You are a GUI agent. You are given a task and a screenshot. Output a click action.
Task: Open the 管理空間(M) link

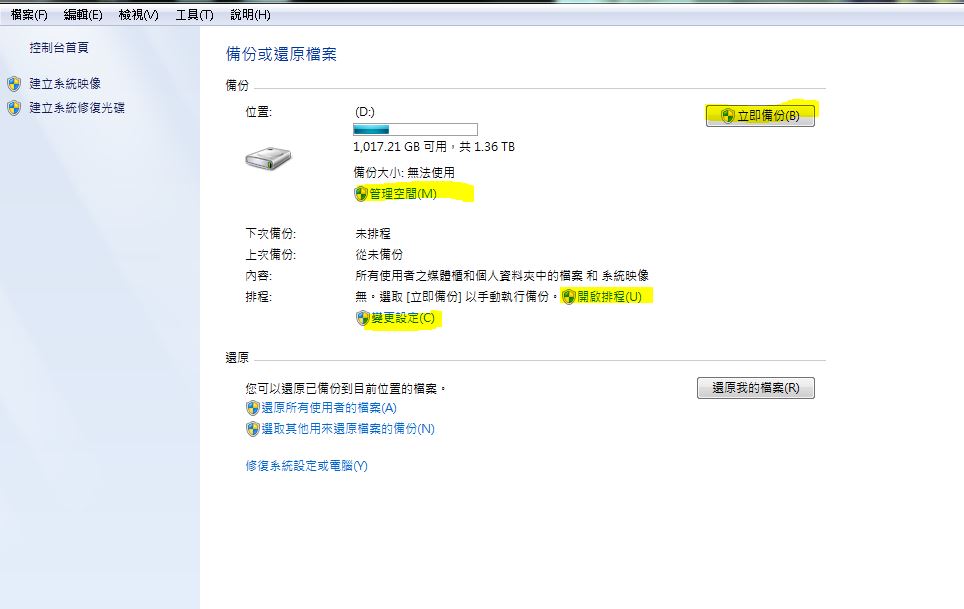point(403,194)
